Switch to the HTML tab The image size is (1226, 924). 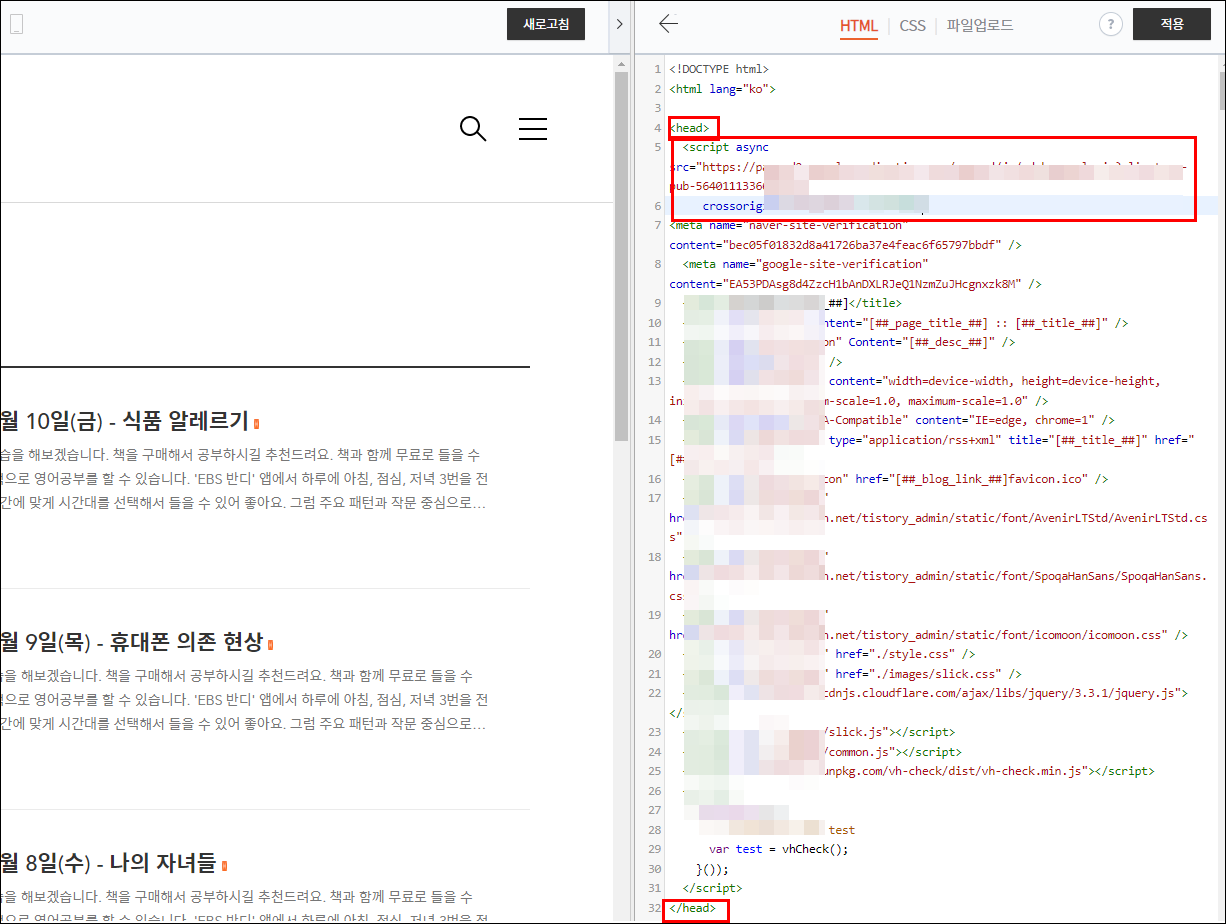tap(858, 25)
